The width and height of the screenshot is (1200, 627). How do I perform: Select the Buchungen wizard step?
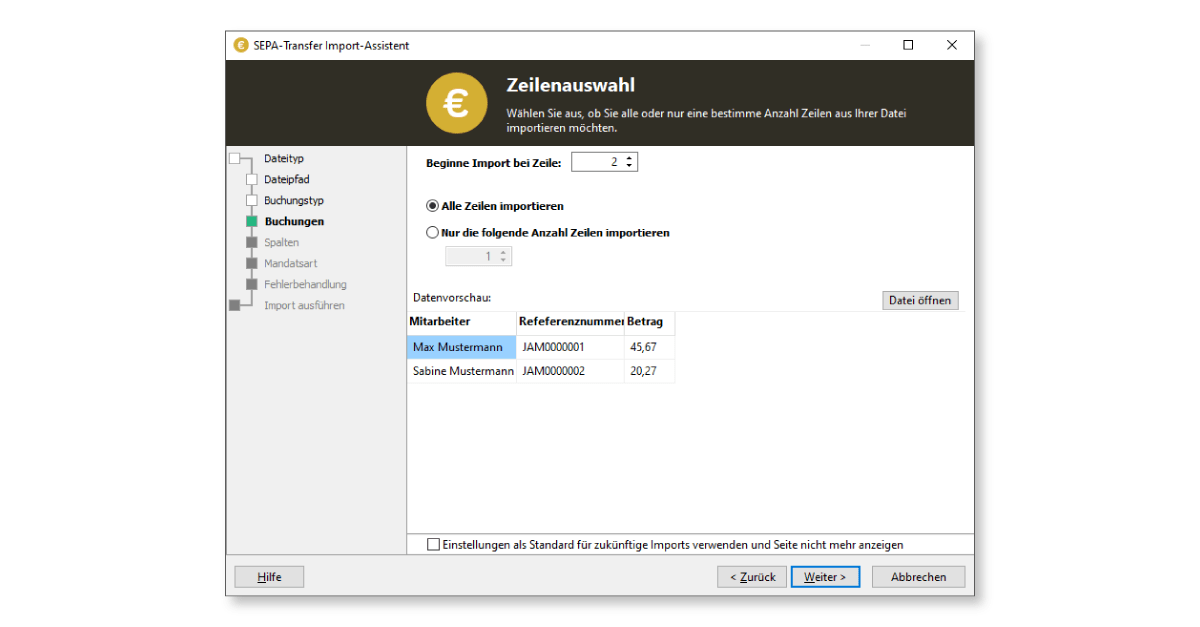294,221
